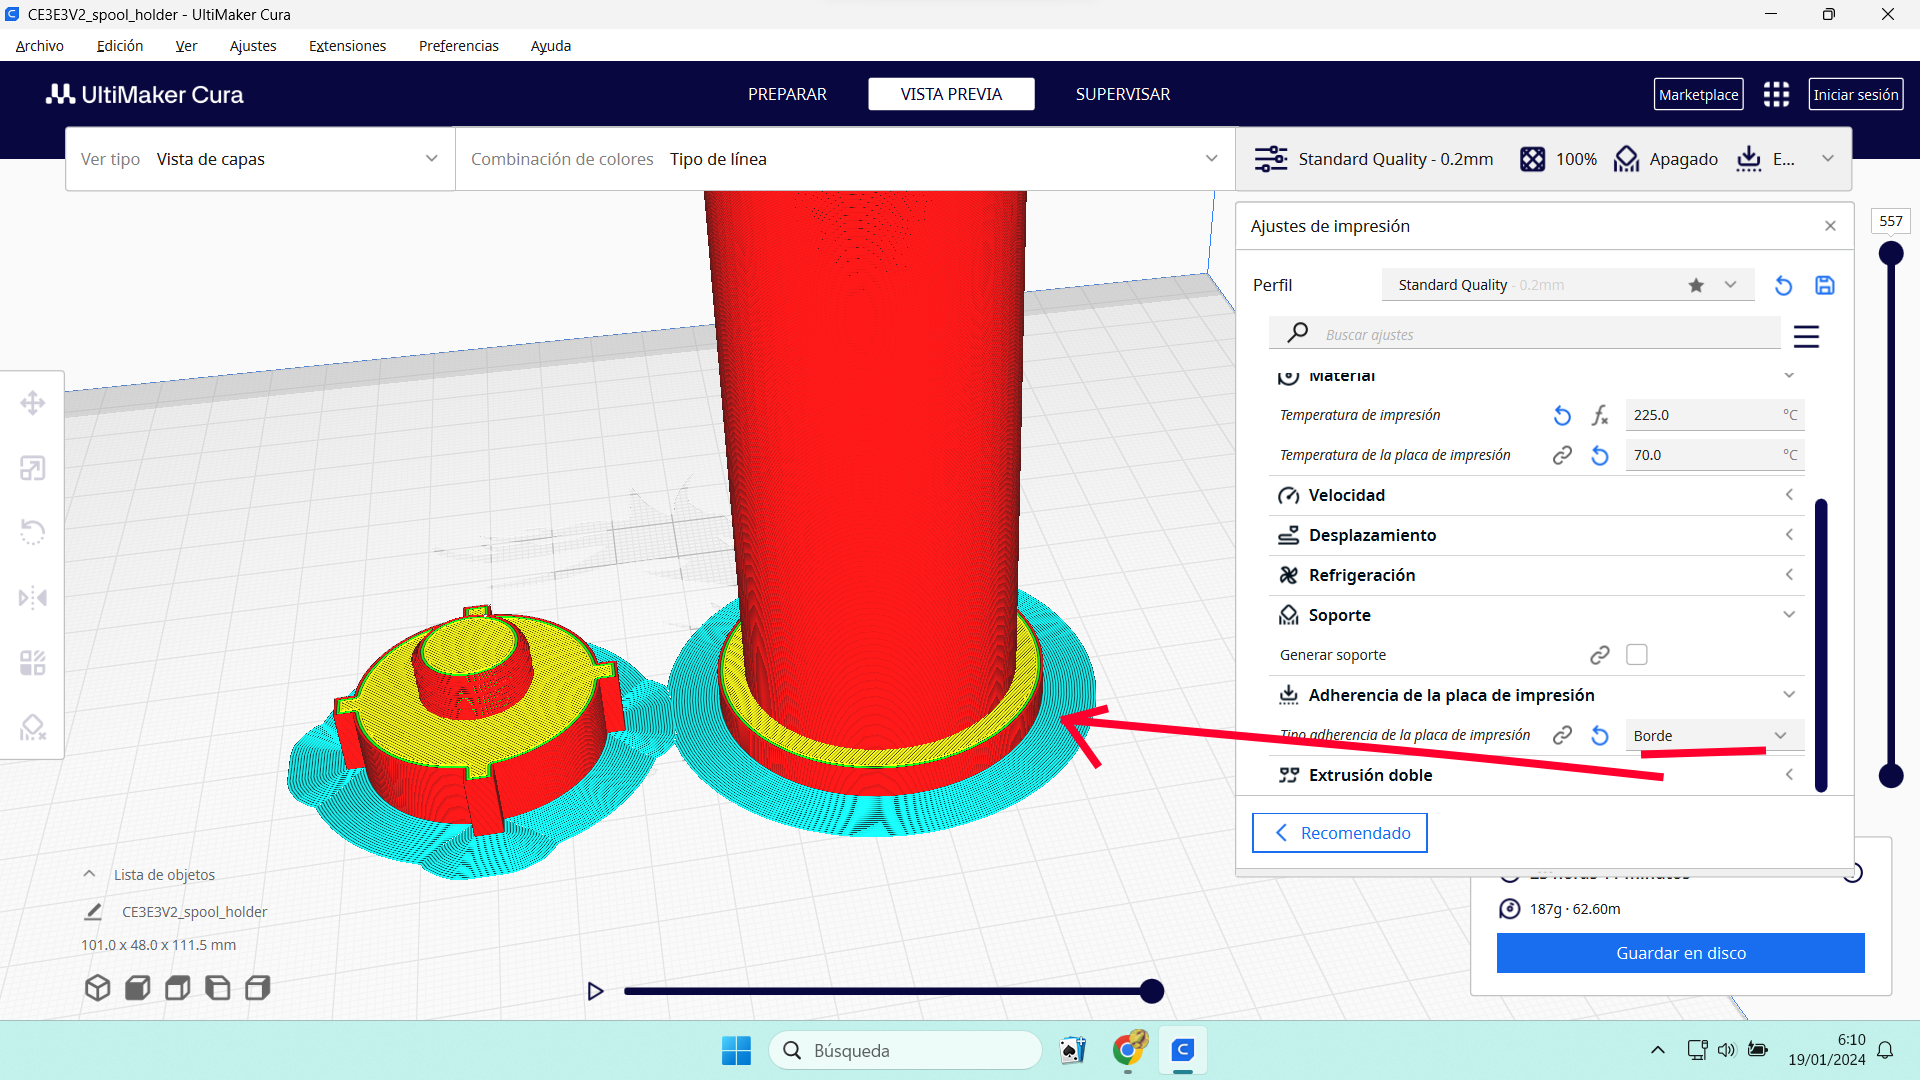Click the Support Blocker tool icon

click(32, 727)
